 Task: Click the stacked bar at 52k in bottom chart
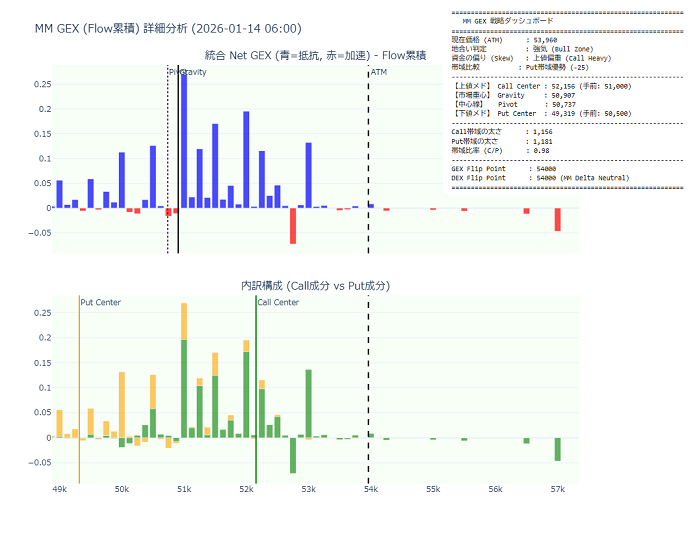[x=246, y=389]
